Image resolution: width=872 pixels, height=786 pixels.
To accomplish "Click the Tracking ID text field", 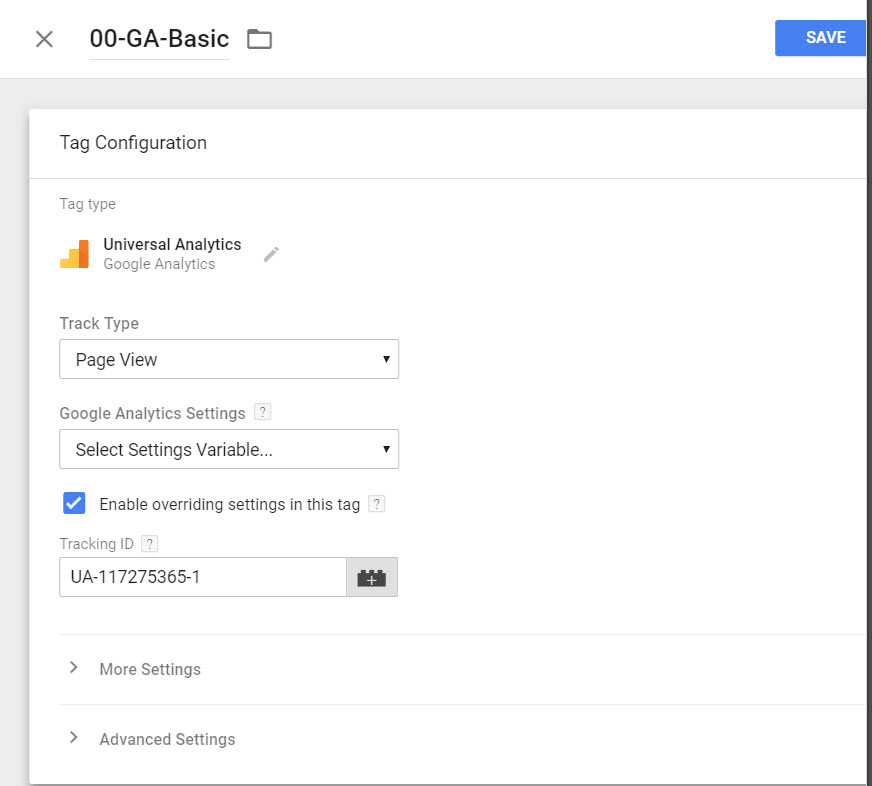I will coord(203,578).
